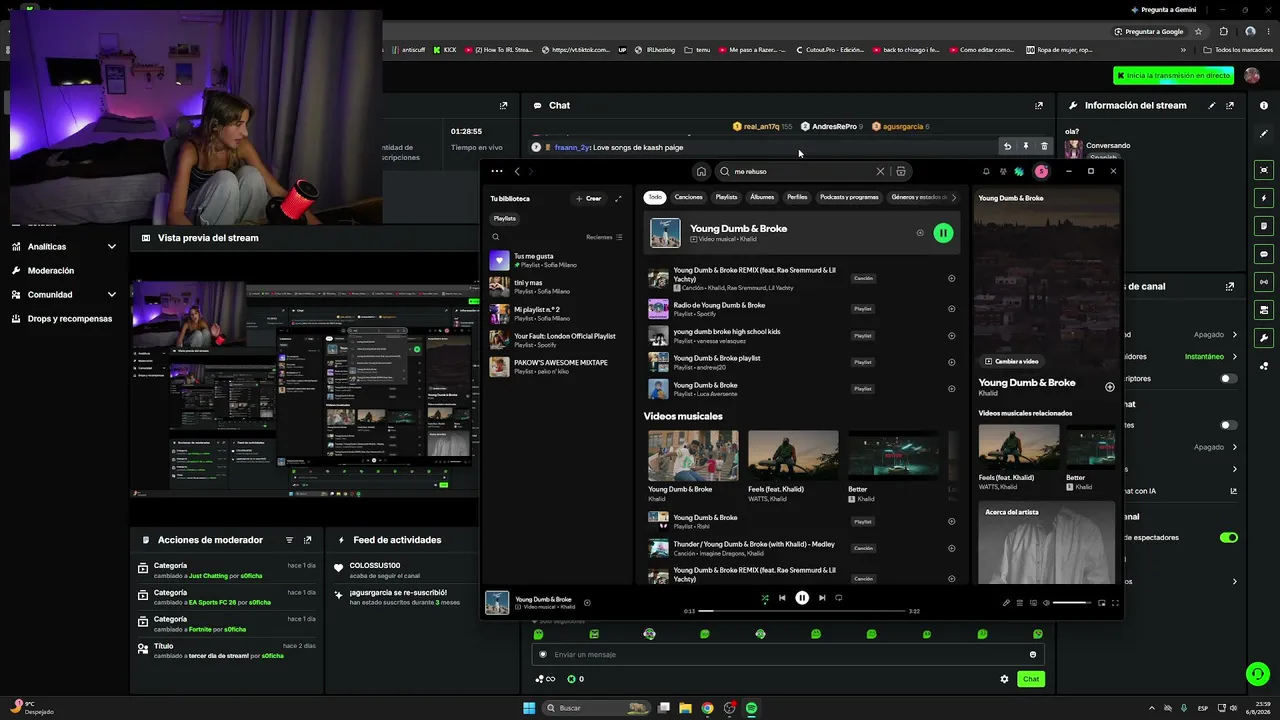Select the Canciones filter chip
Viewport: 1280px width, 720px height.
point(689,197)
